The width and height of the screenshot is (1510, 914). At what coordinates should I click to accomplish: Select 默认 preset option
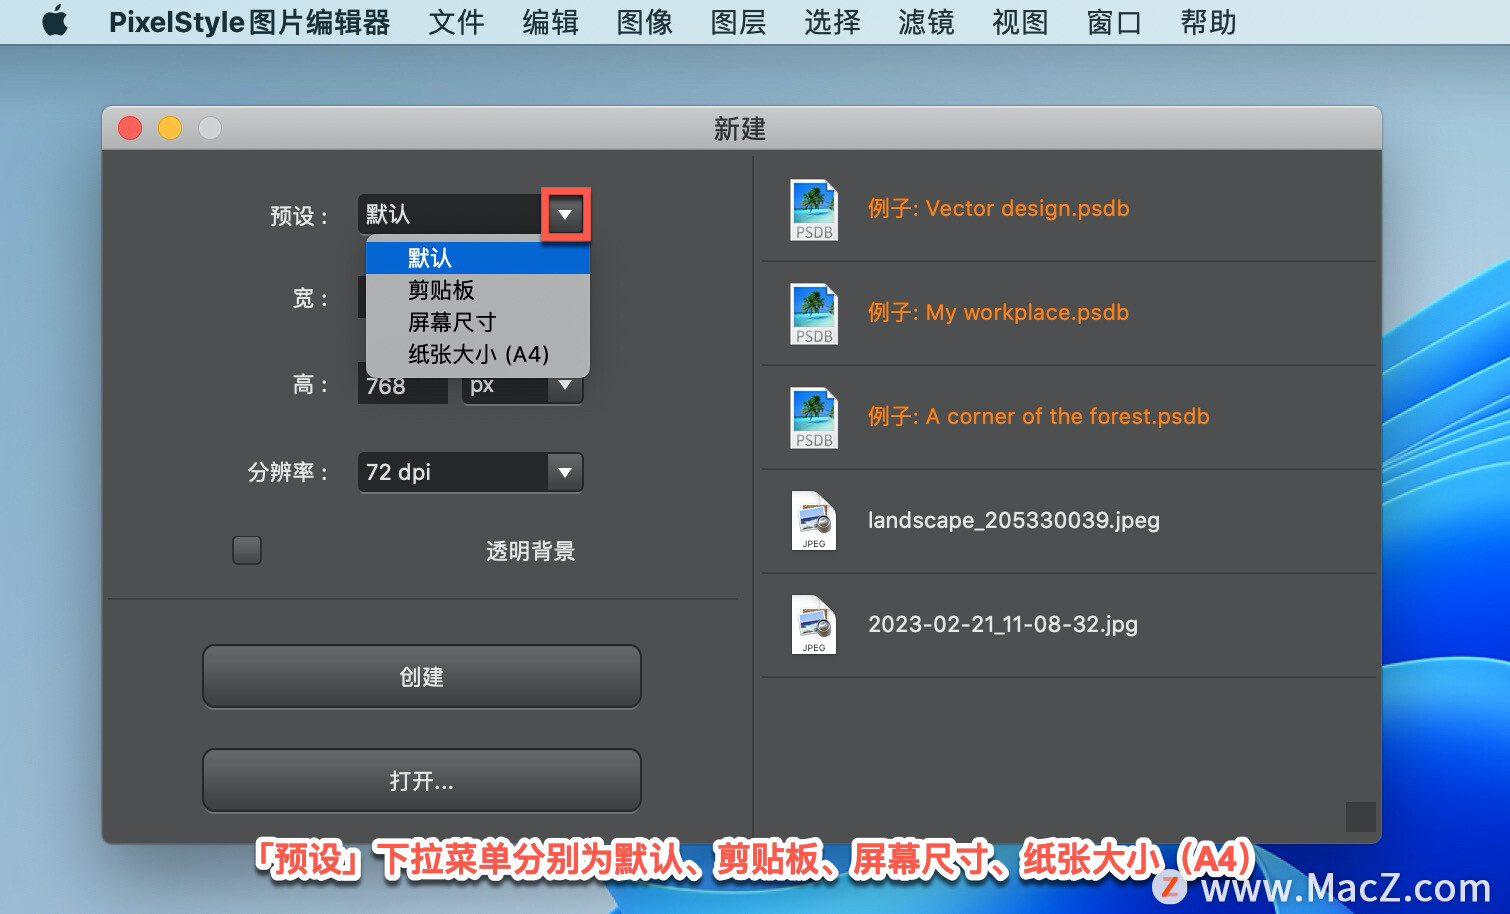(478, 258)
